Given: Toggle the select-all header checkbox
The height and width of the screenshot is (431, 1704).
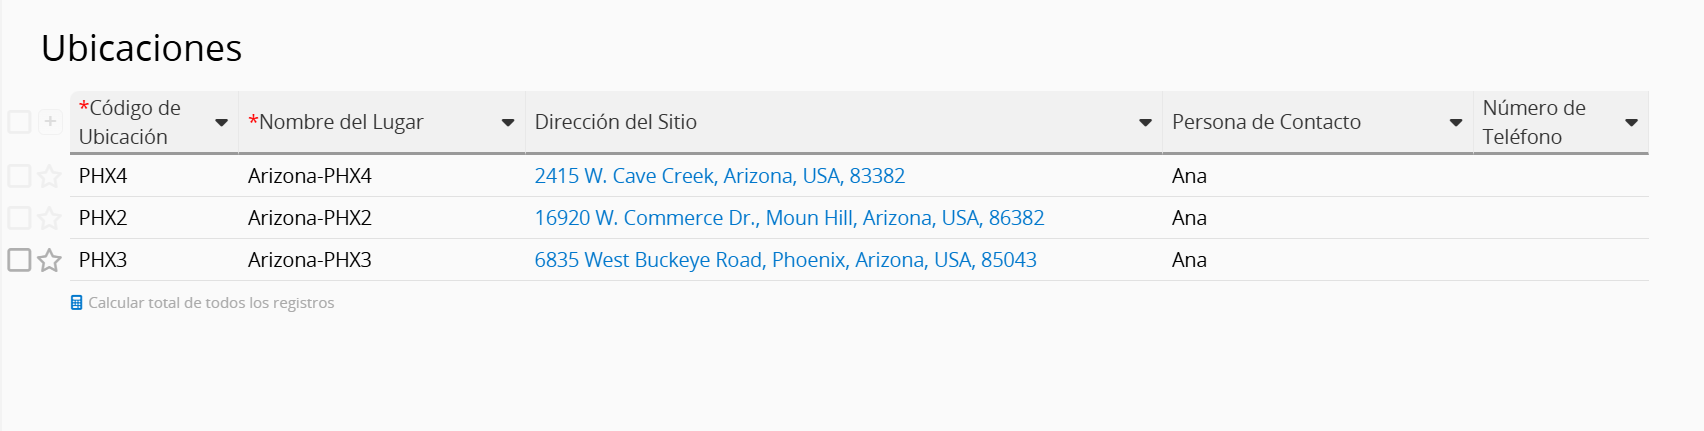Looking at the screenshot, I should pos(19,122).
